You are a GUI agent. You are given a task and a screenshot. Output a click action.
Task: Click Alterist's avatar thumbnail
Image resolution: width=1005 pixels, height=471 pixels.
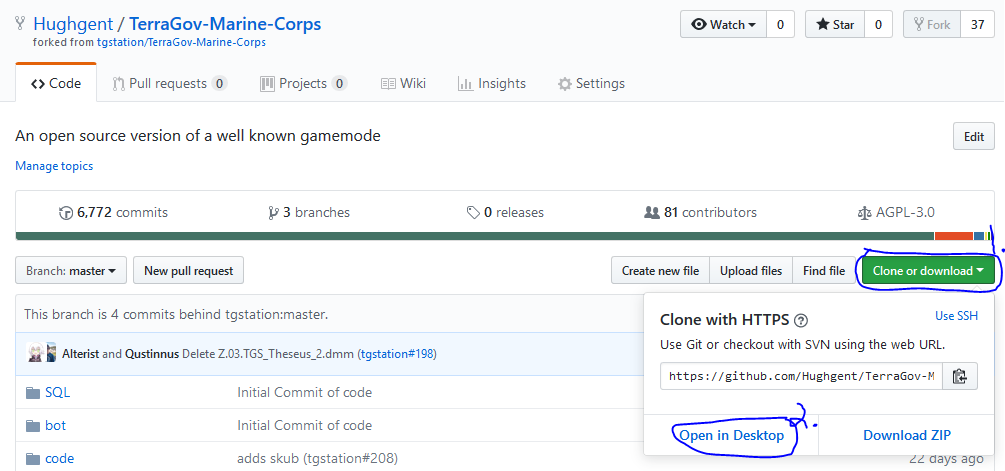tap(35, 353)
